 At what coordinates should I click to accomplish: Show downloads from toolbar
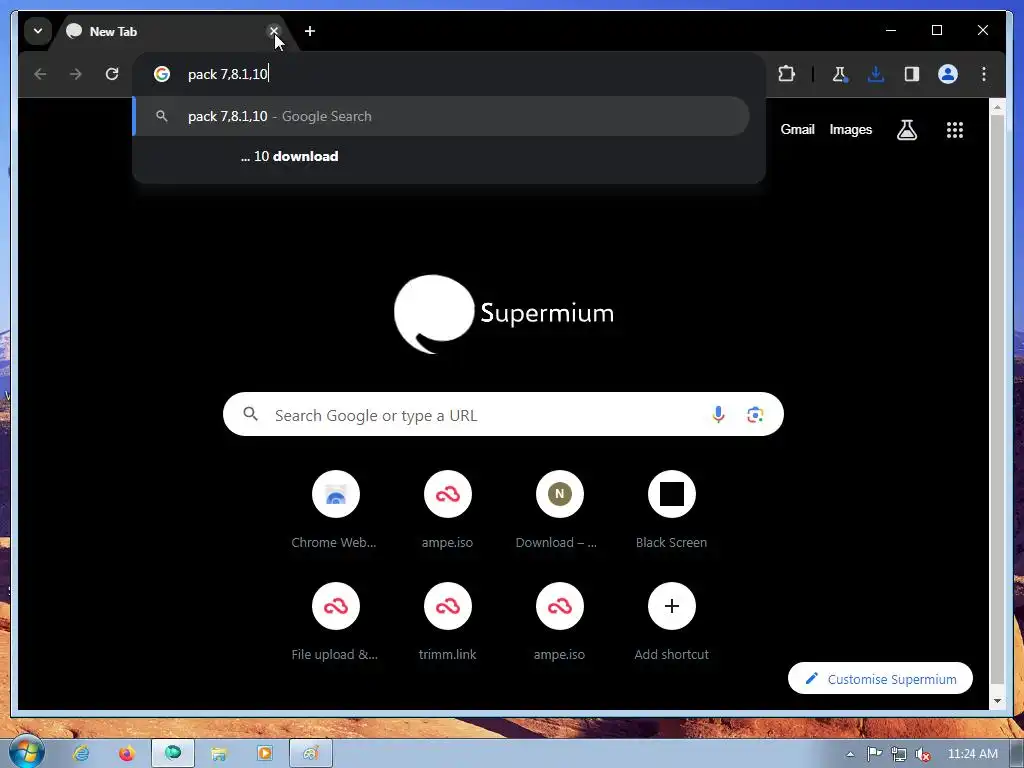tap(876, 74)
